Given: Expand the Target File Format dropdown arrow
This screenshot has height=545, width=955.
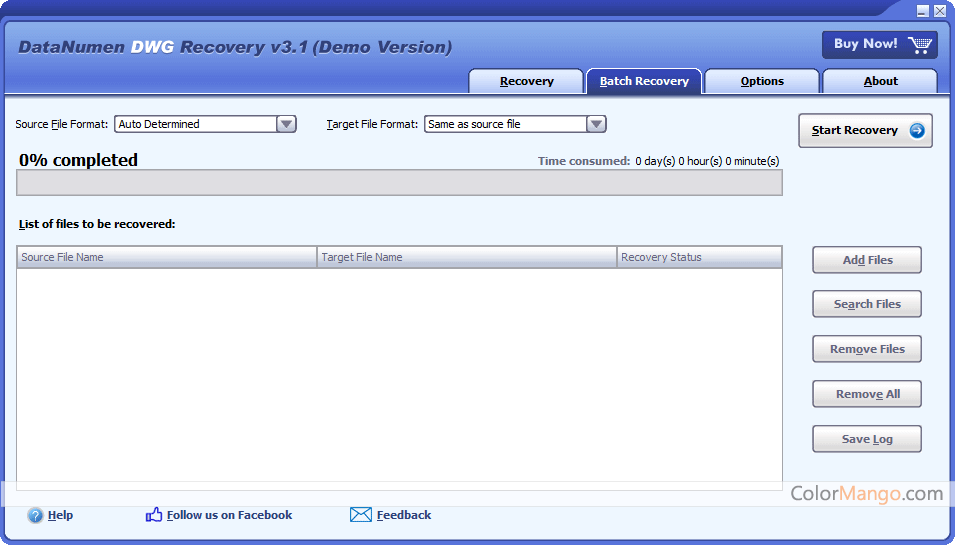Looking at the screenshot, I should (596, 124).
